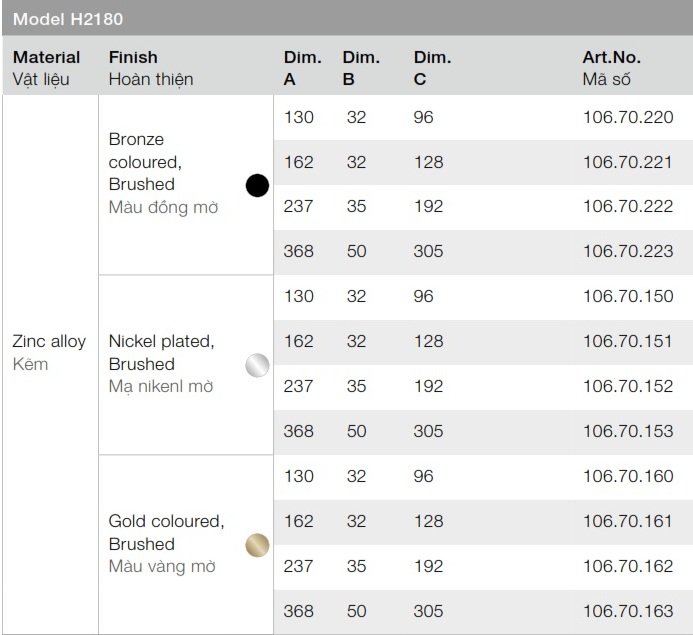Select article number 106.70.150
The image size is (693, 635).
coord(628,296)
